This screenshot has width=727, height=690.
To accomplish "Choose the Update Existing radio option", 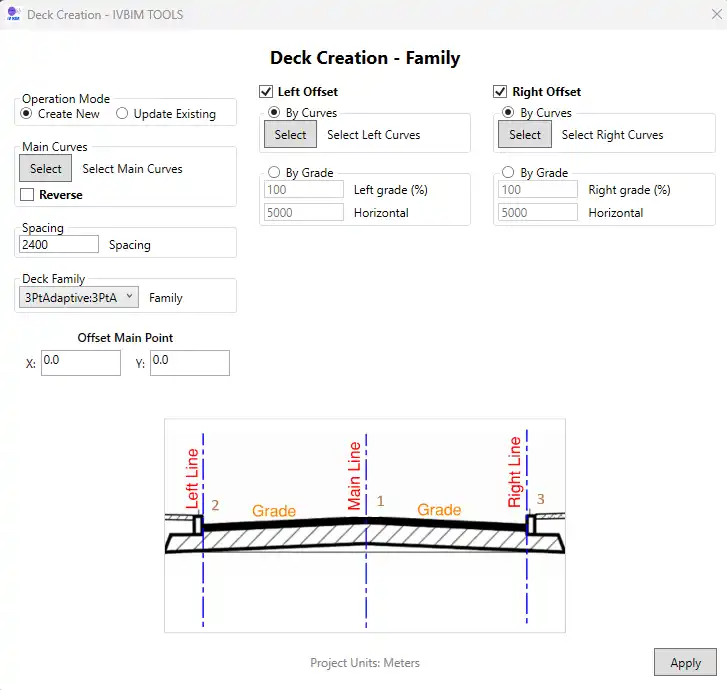I will [x=122, y=114].
